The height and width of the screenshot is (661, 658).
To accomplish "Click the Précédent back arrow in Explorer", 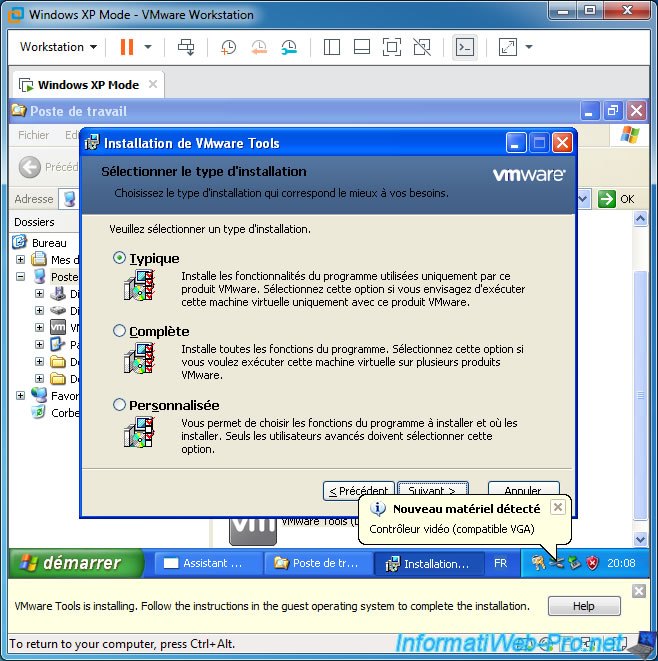I will [x=30, y=167].
